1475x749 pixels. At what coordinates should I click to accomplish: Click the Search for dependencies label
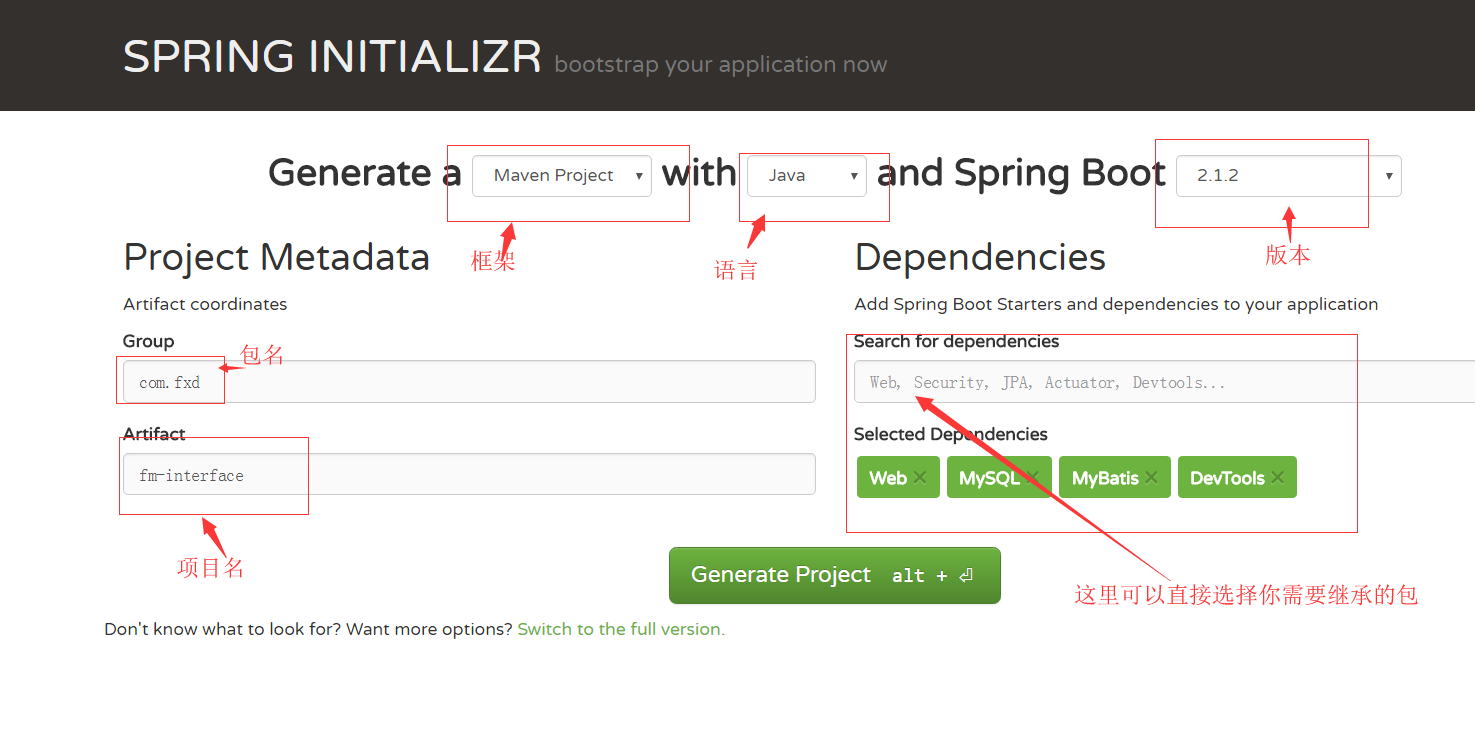pyautogui.click(x=956, y=341)
